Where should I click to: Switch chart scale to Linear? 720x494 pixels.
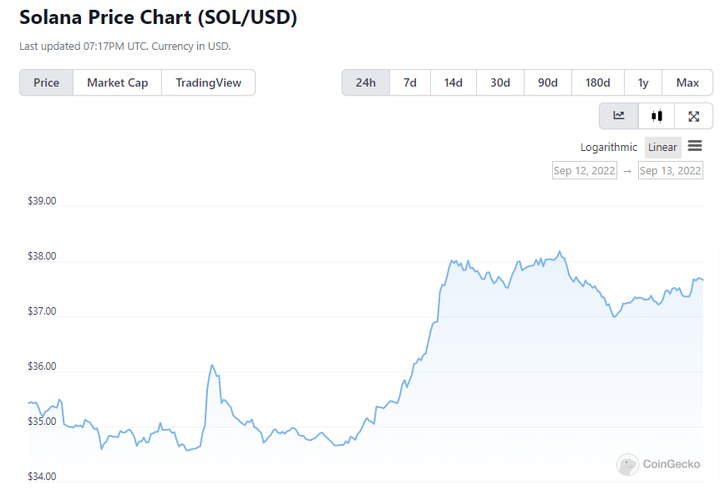[x=663, y=147]
